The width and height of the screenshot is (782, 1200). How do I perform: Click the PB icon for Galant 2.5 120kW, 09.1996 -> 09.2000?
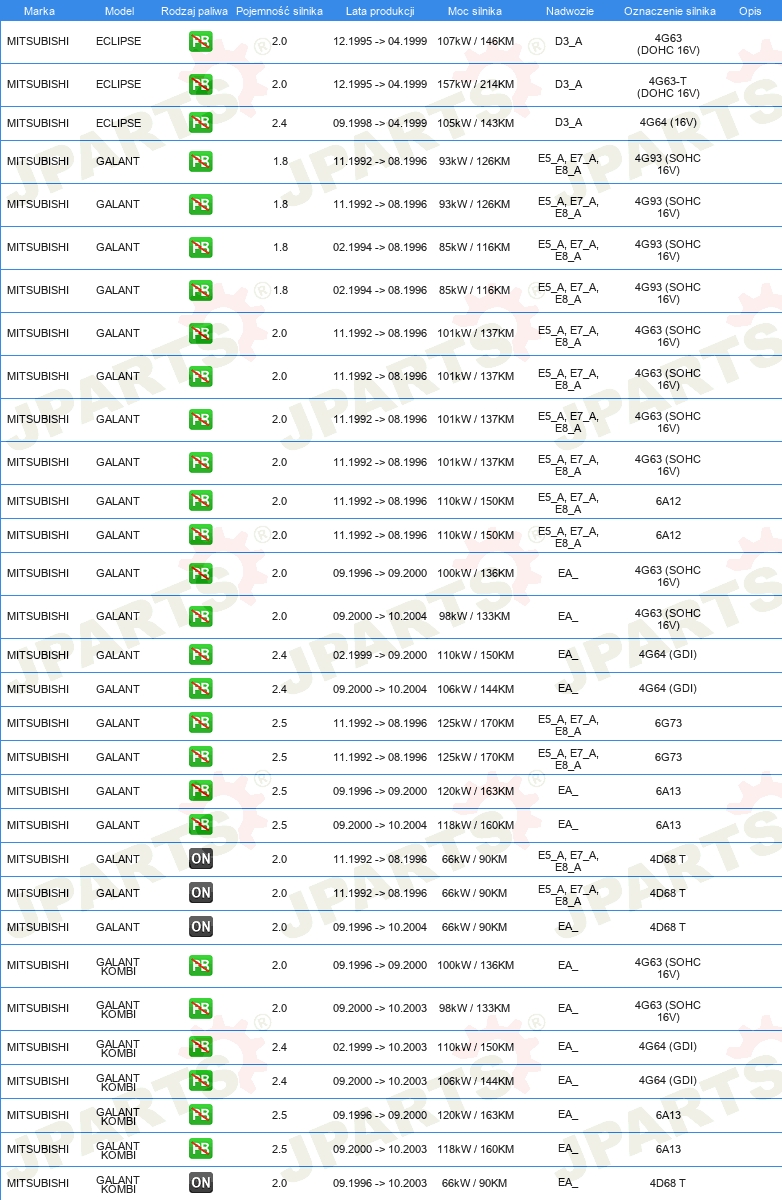tap(201, 791)
